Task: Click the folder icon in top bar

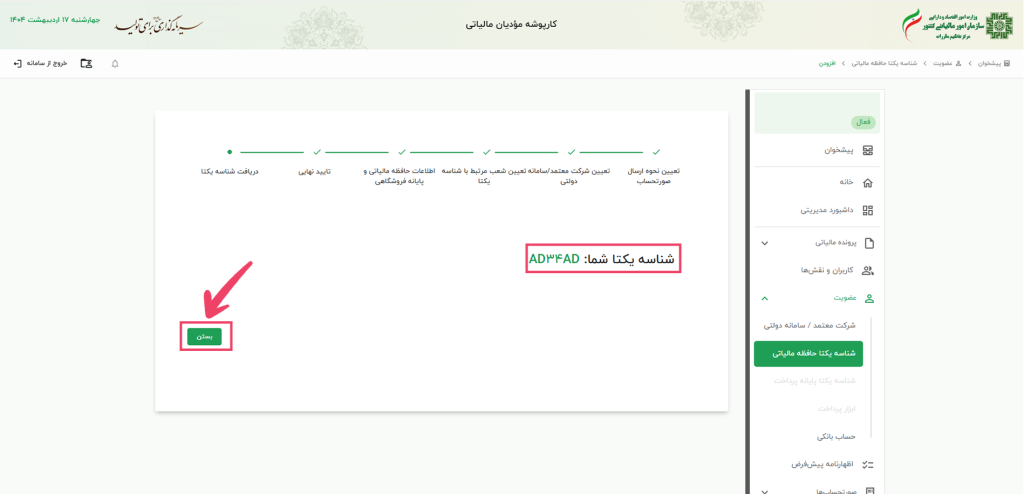Action: (86, 64)
